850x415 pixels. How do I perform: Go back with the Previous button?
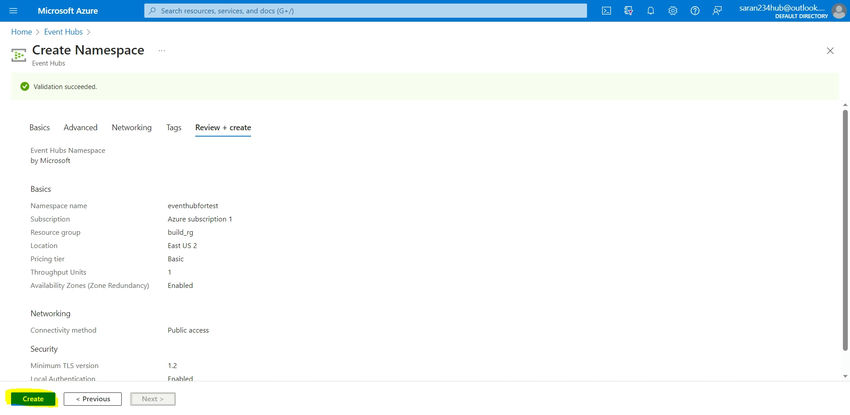[93, 399]
